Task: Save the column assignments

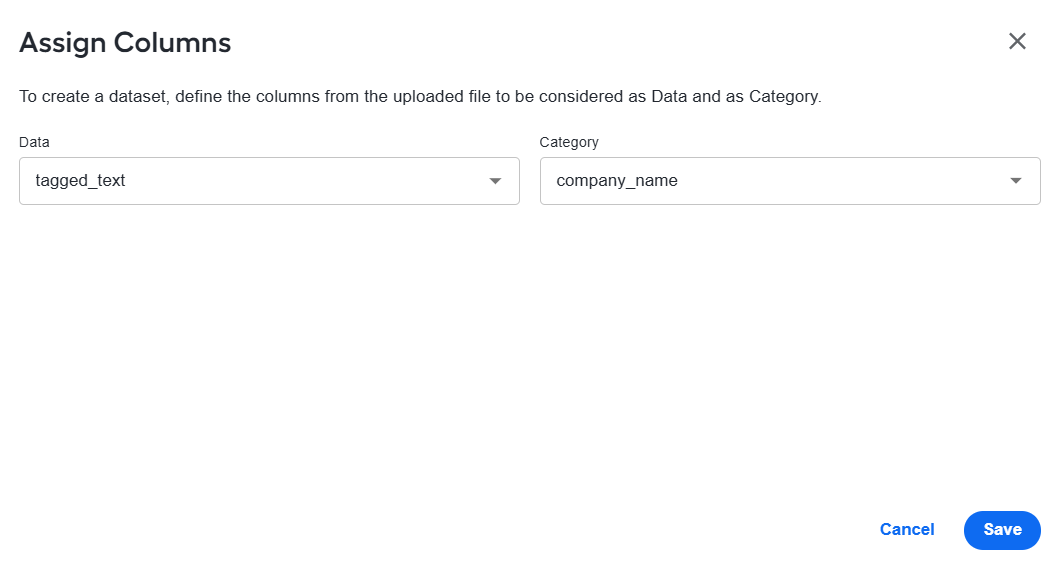Action: [x=1002, y=529]
